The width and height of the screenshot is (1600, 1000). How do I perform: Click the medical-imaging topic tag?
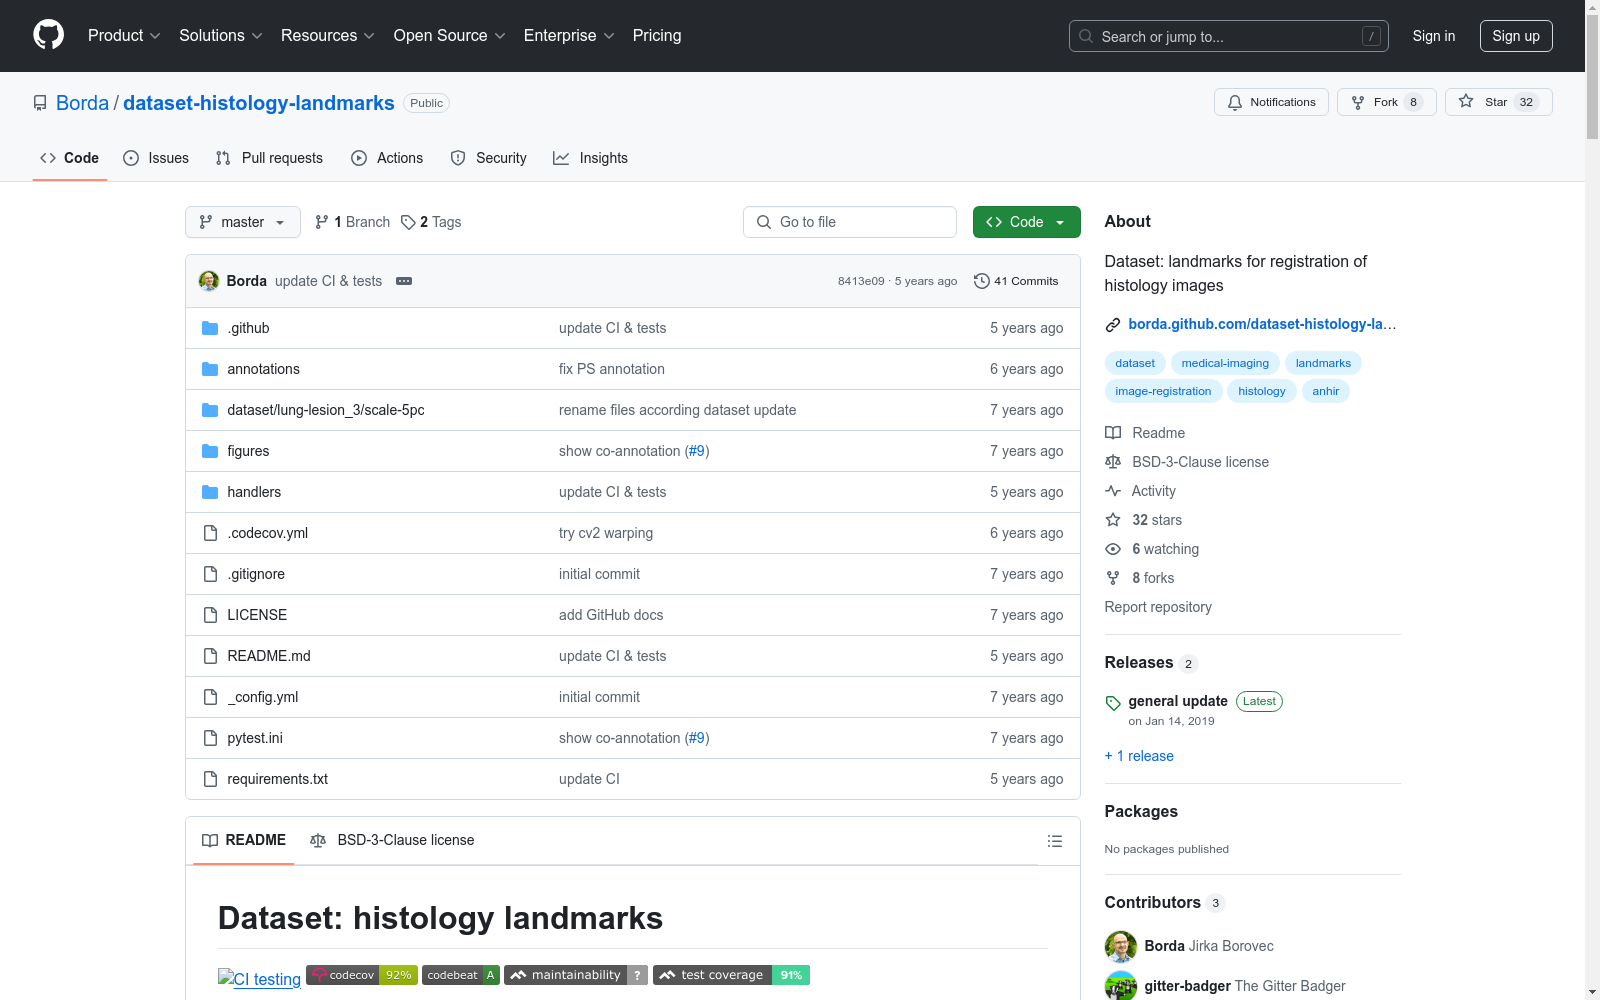point(1224,363)
